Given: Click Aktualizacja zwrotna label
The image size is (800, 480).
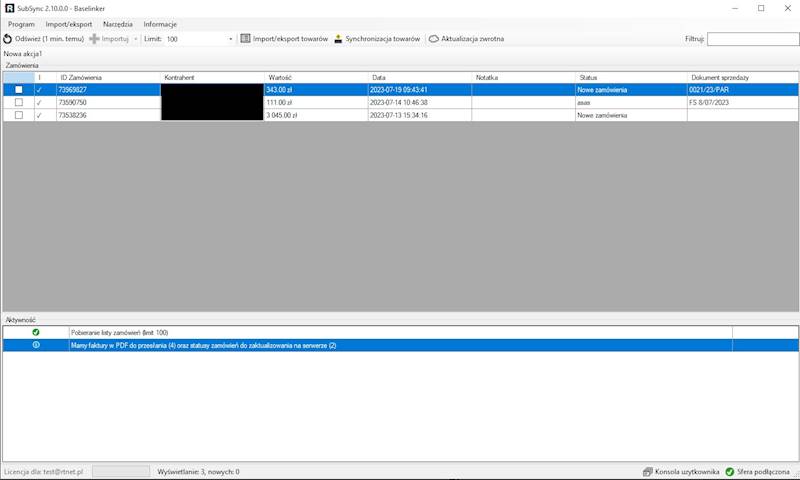Looking at the screenshot, I should (x=472, y=39).
